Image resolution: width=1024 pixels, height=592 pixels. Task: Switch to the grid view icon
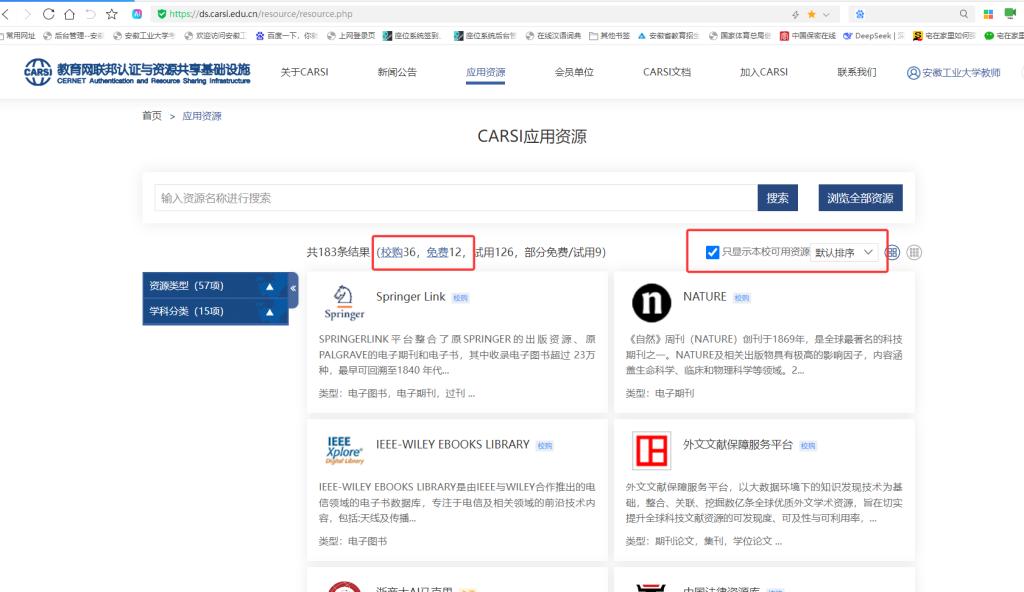(892, 253)
